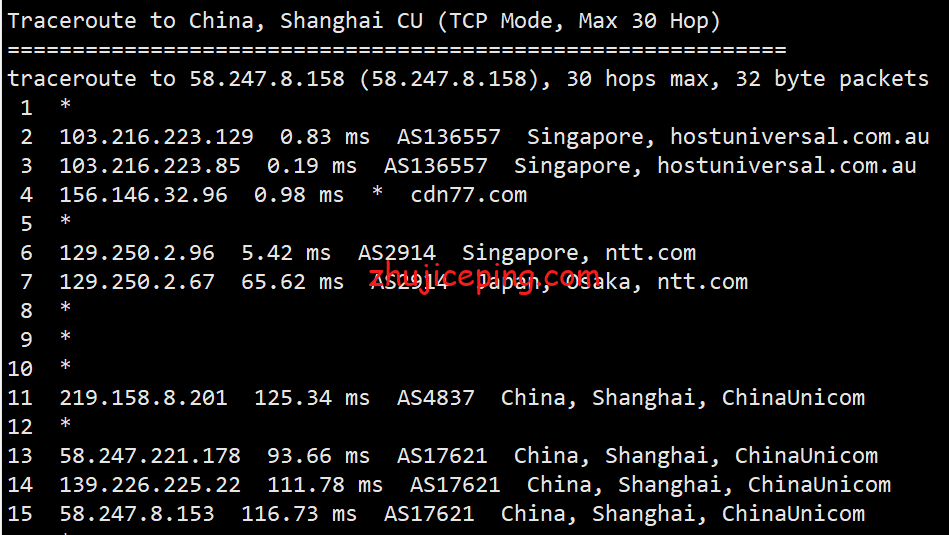This screenshot has height=535, width=949.
Task: Click the 125.34 ms latency value
Action: (x=312, y=398)
